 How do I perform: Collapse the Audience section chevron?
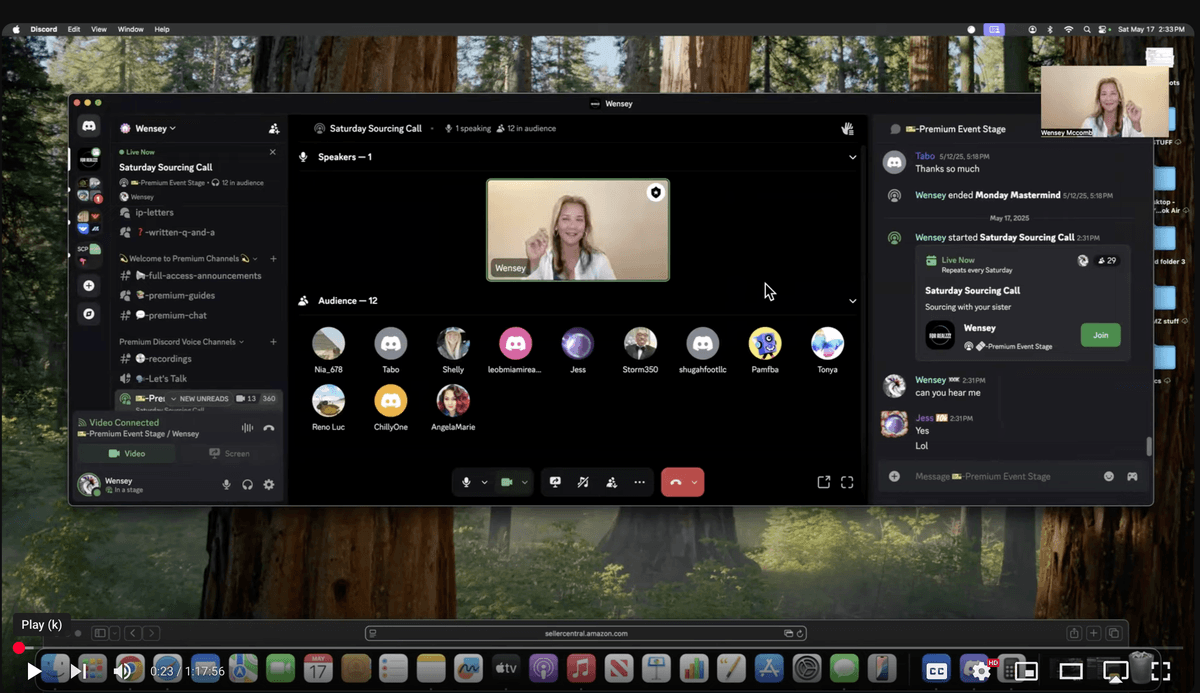[x=852, y=301]
